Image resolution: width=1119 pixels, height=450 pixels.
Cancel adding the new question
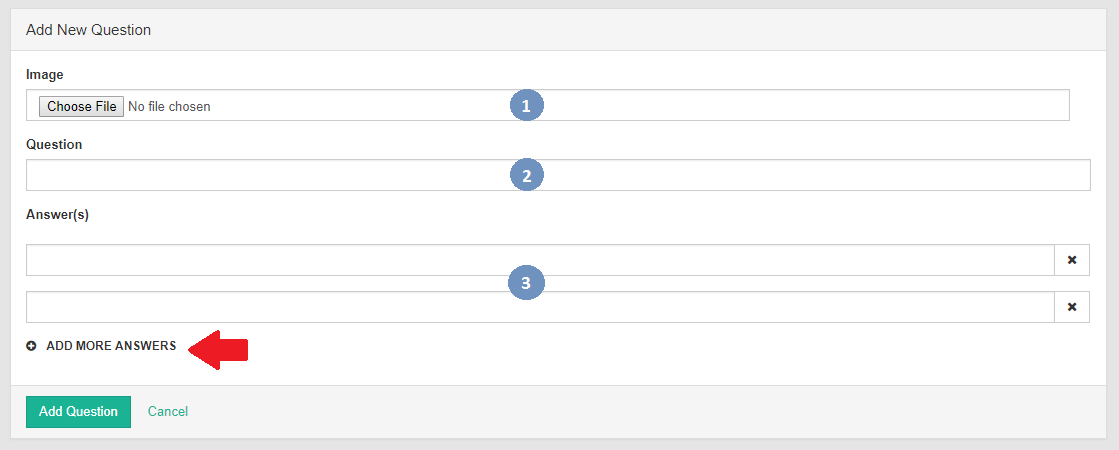[x=168, y=411]
